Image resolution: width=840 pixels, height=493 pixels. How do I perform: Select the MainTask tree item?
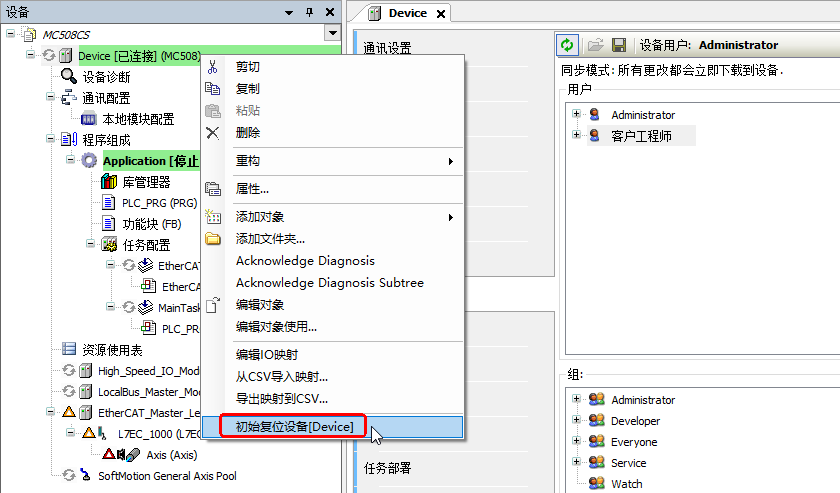(179, 308)
